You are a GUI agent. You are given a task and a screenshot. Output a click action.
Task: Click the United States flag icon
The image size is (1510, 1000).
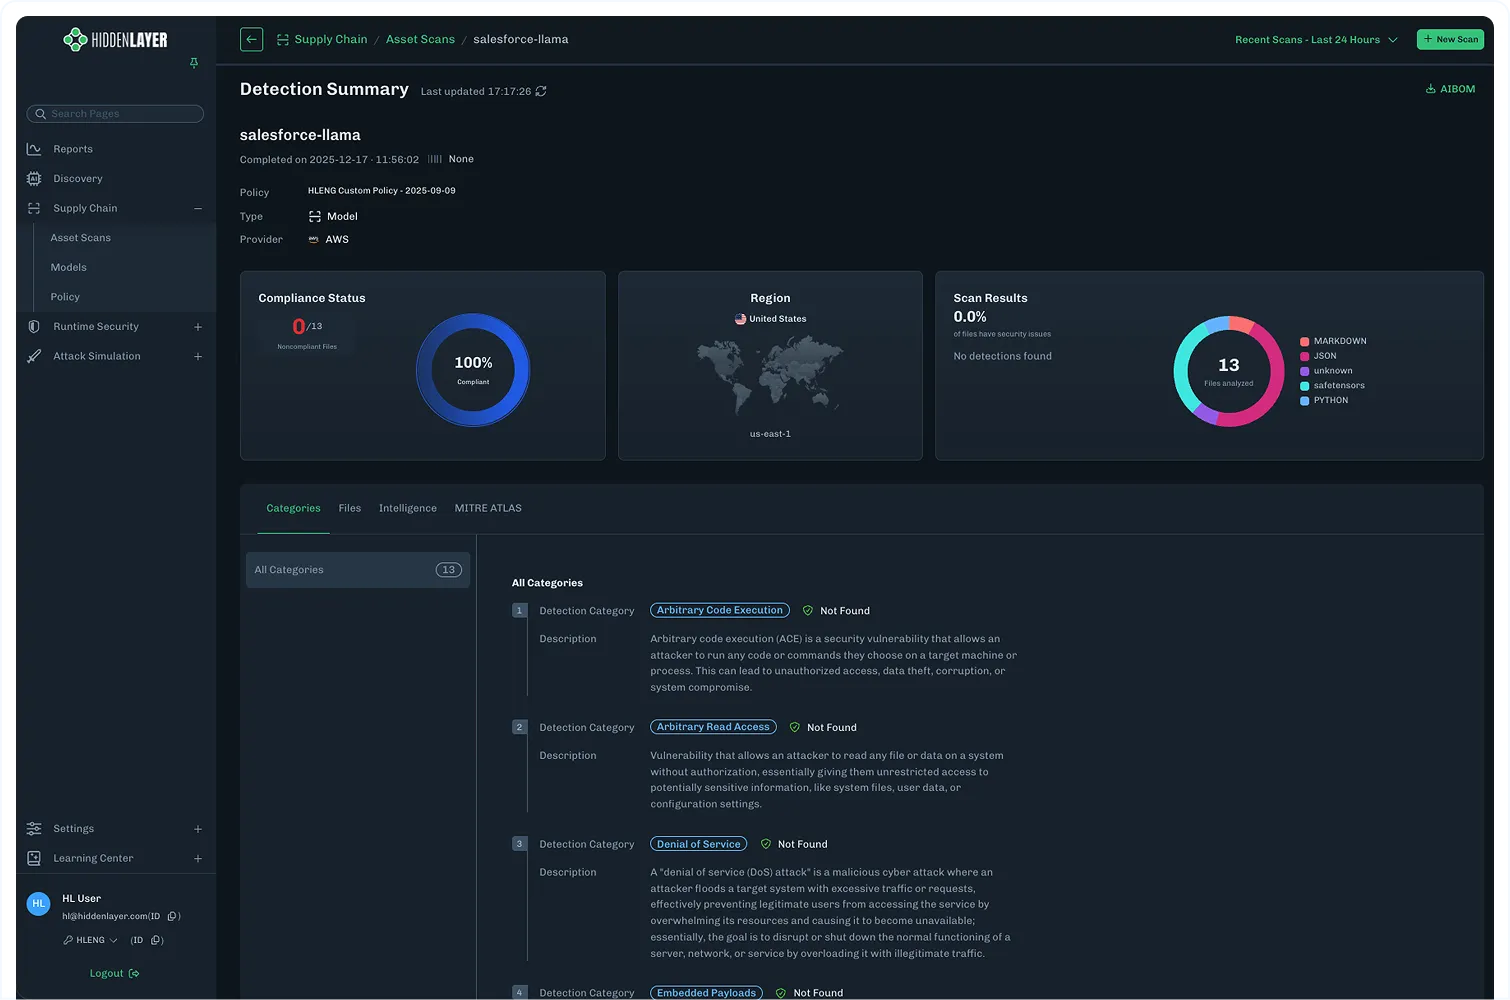click(x=740, y=319)
